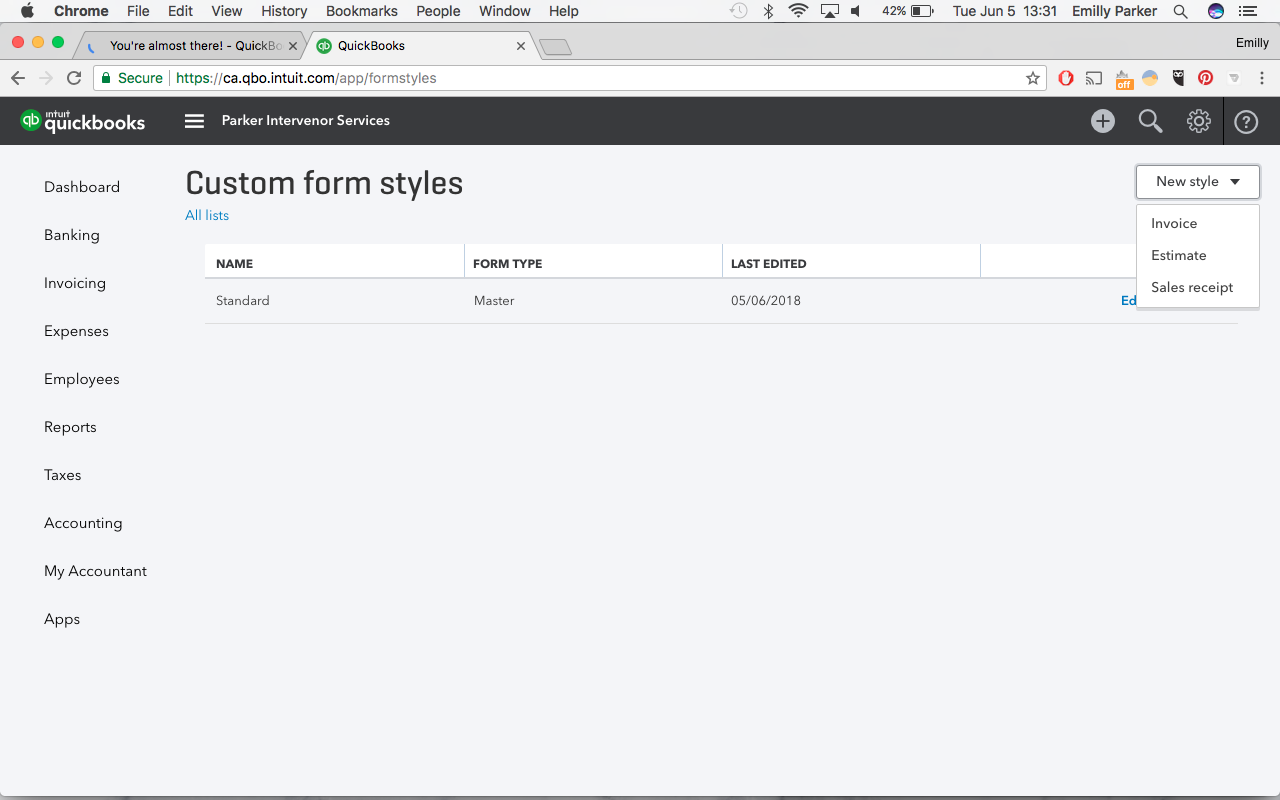
Task: Open the All lists link
Action: click(x=206, y=215)
